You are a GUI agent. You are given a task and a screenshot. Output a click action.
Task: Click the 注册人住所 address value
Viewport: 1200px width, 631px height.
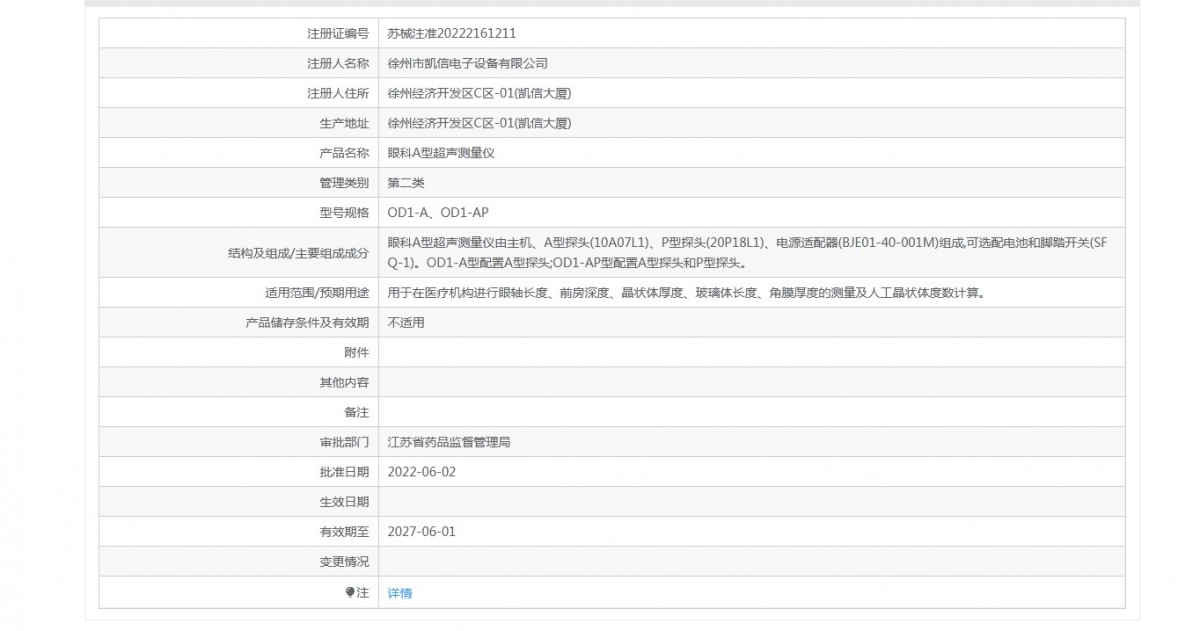[x=479, y=93]
